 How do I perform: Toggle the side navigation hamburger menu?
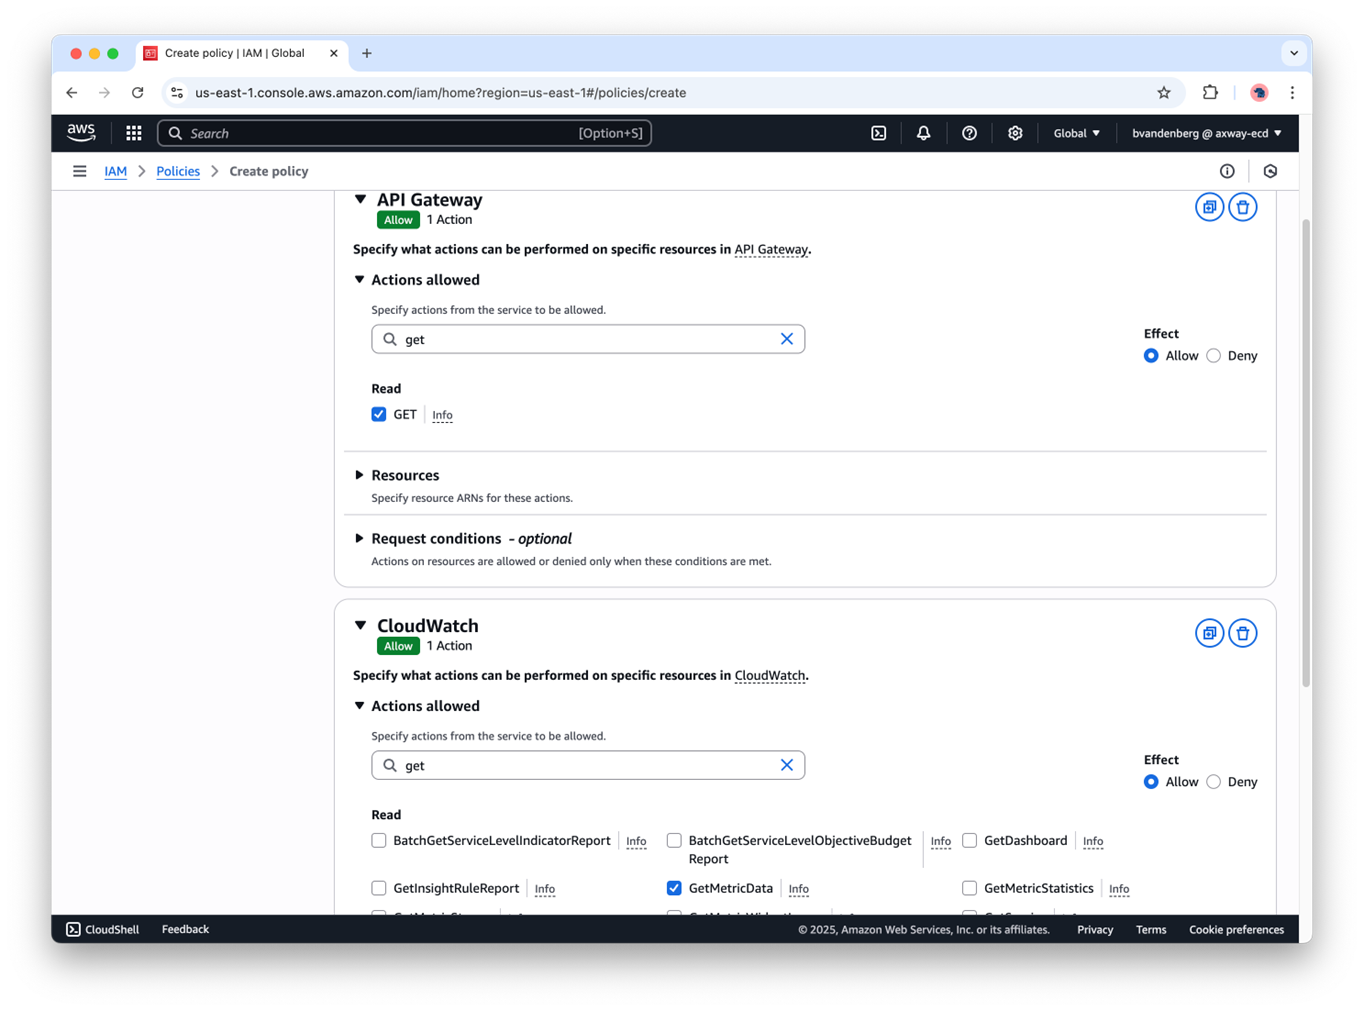click(80, 171)
